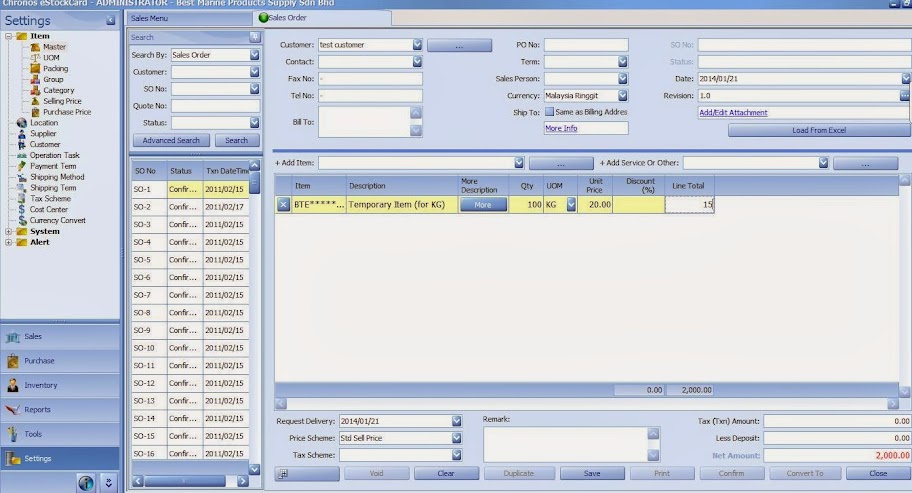Open the Tools module icon
The width and height of the screenshot is (912, 493).
13,434
